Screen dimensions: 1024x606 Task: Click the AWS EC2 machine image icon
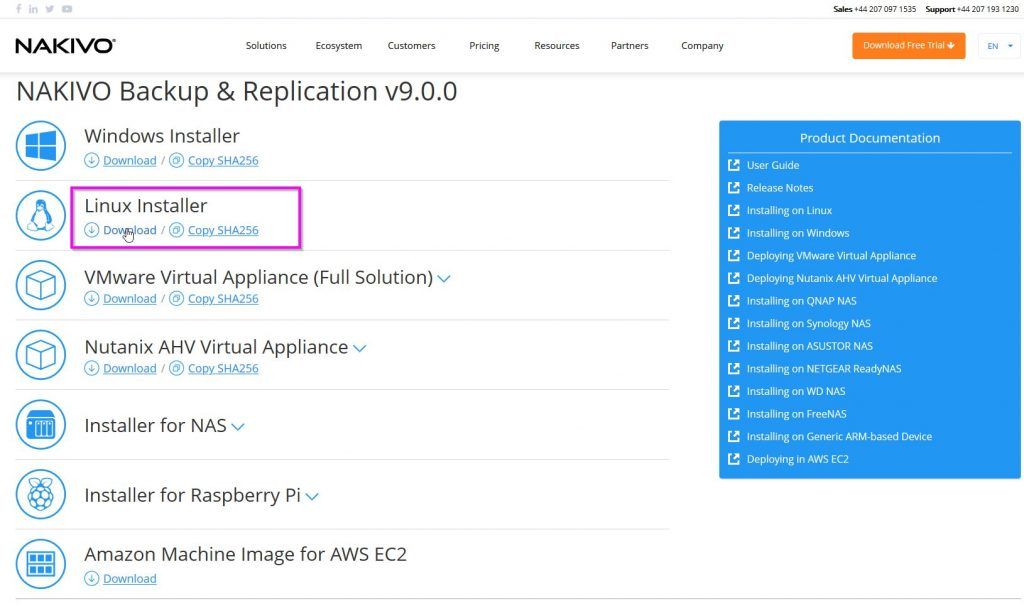tap(40, 564)
